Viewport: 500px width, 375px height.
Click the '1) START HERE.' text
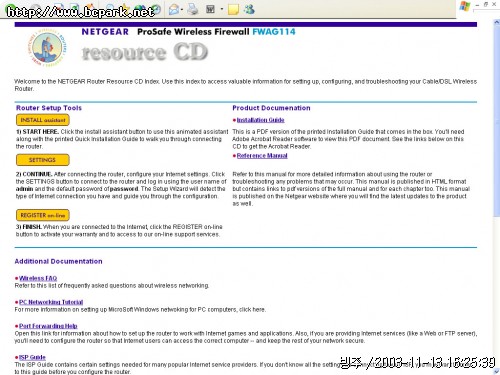(x=37, y=132)
